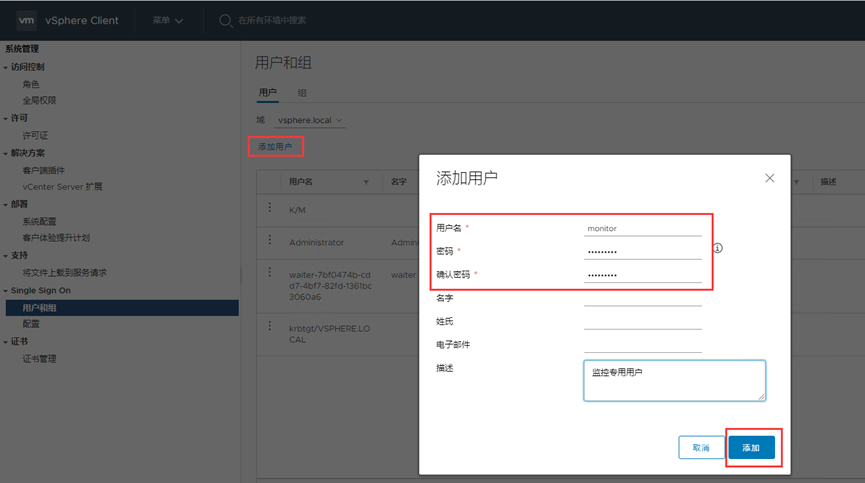
Task: Click the 电子邮件 input field
Action: (643, 345)
